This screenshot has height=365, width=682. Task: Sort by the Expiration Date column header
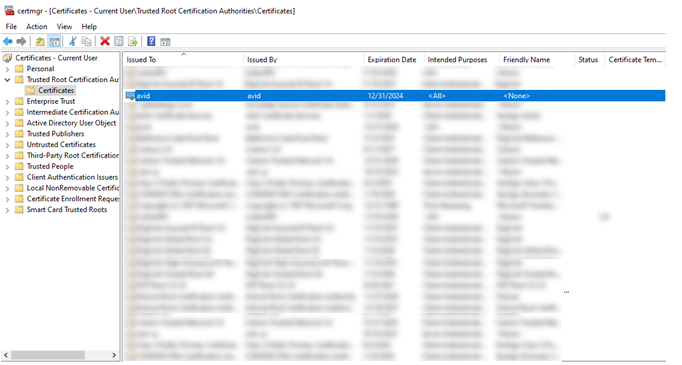pyautogui.click(x=394, y=60)
